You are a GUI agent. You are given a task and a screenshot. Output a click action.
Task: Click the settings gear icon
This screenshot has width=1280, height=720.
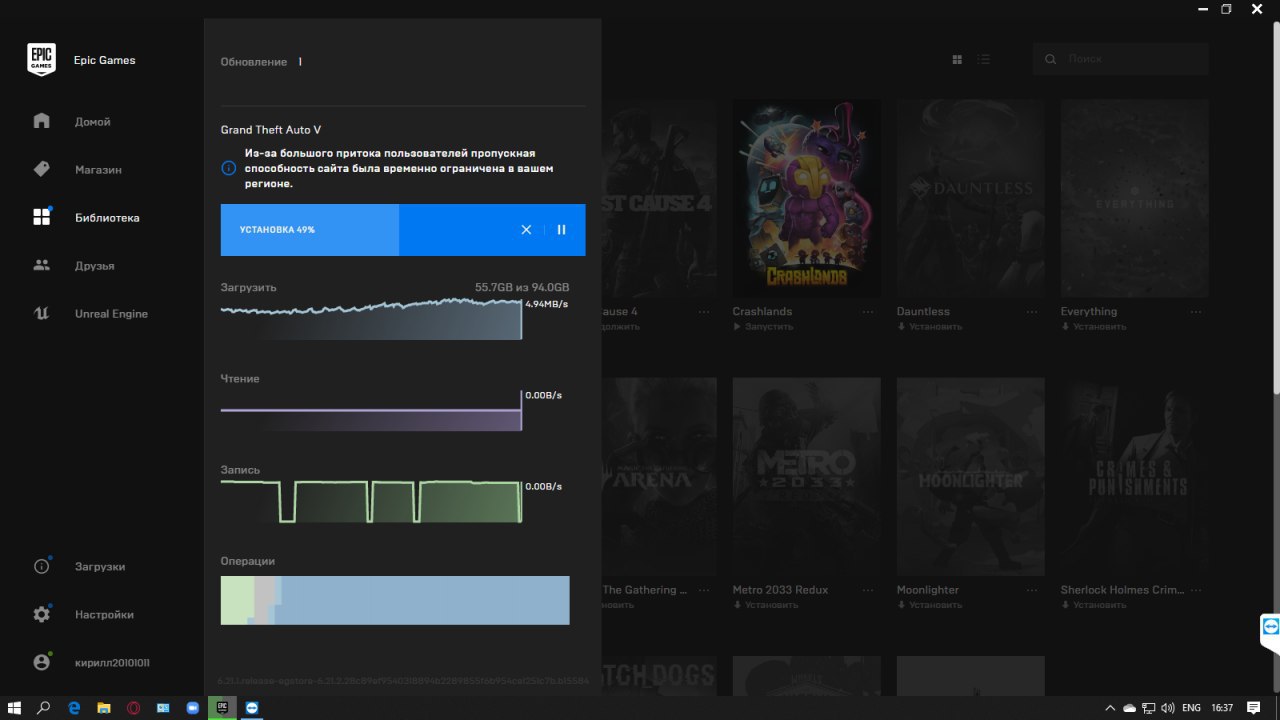[x=41, y=614]
